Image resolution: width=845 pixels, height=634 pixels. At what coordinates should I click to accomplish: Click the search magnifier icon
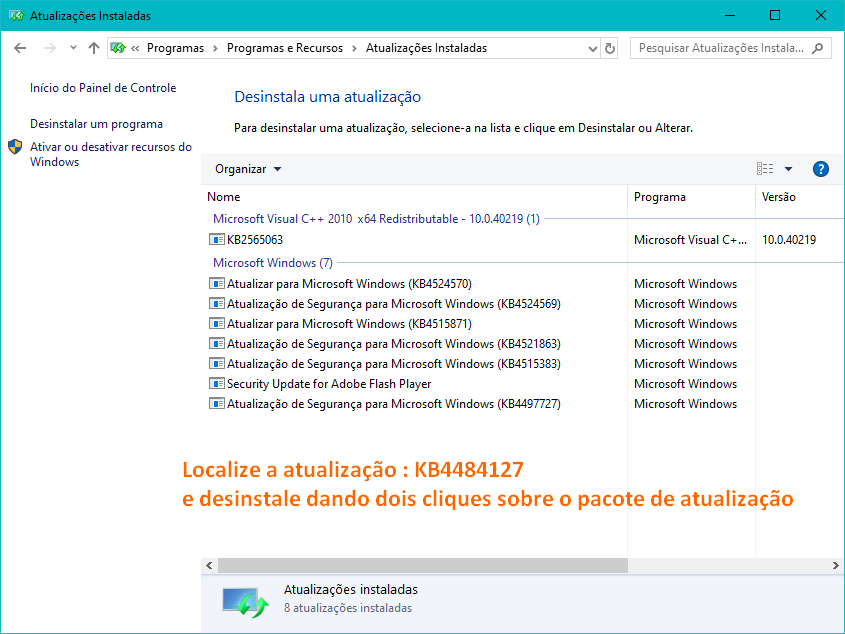click(x=818, y=48)
